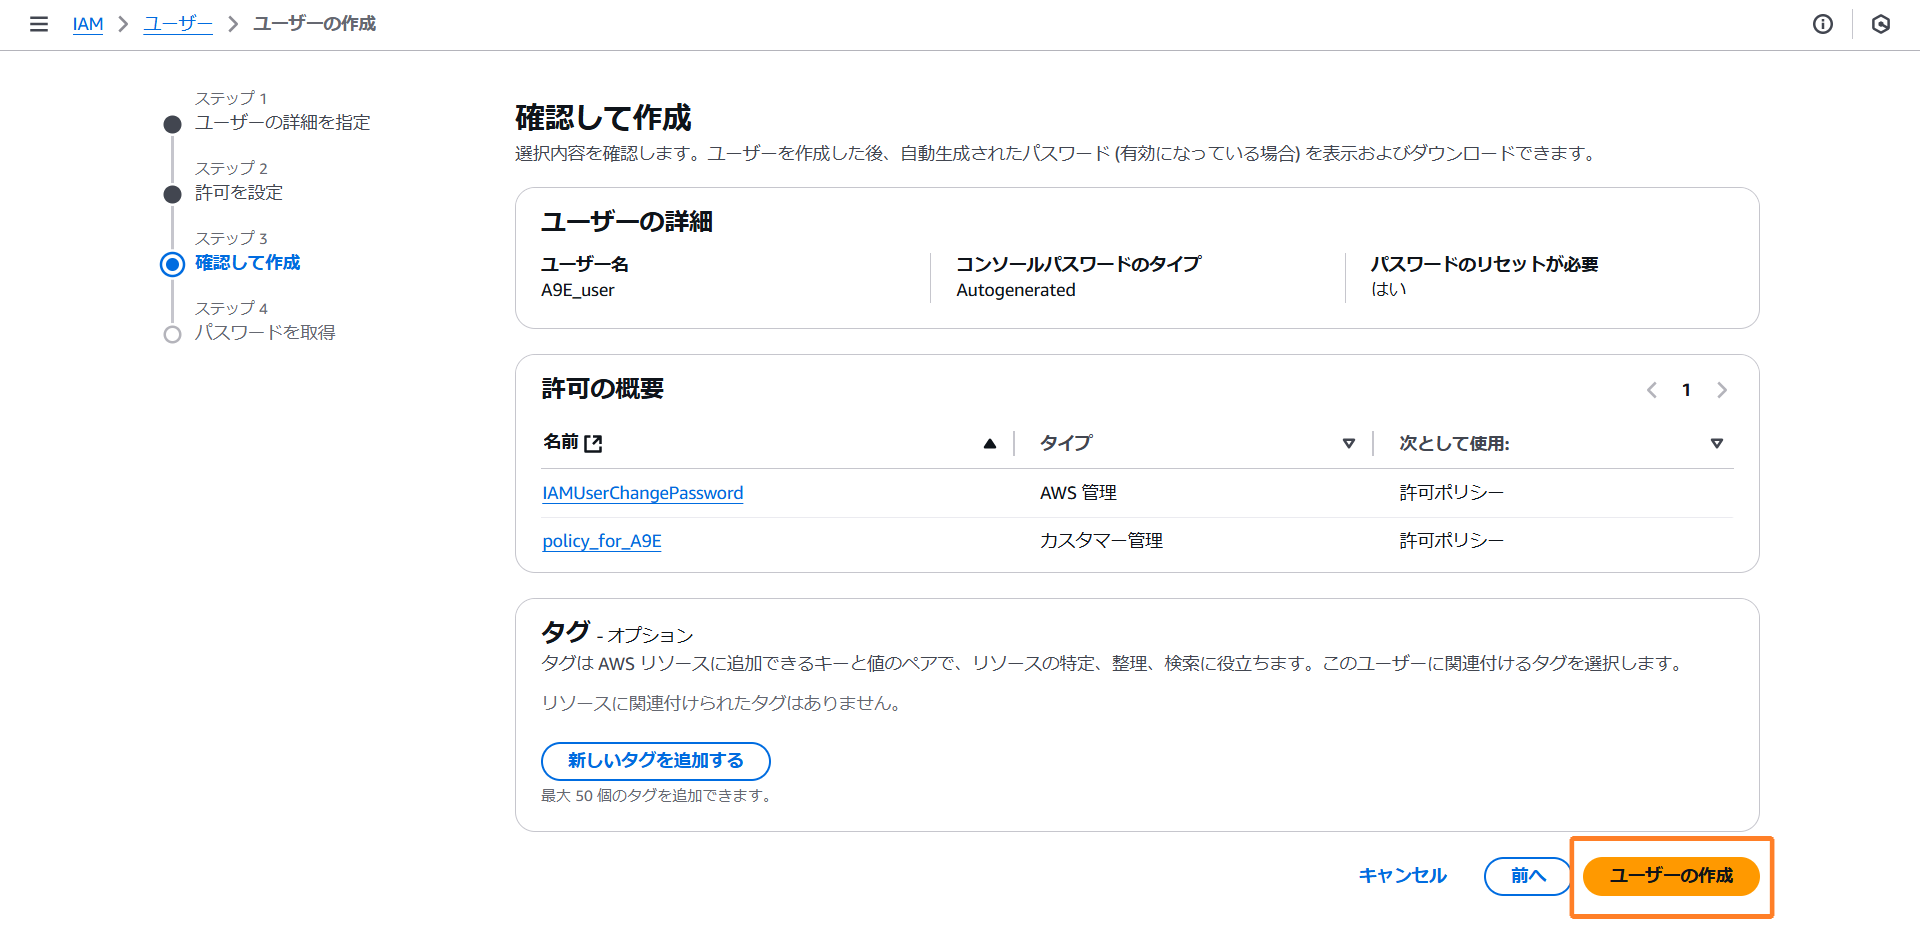Go back with the 前へ button
The height and width of the screenshot is (936, 1920).
tap(1527, 876)
